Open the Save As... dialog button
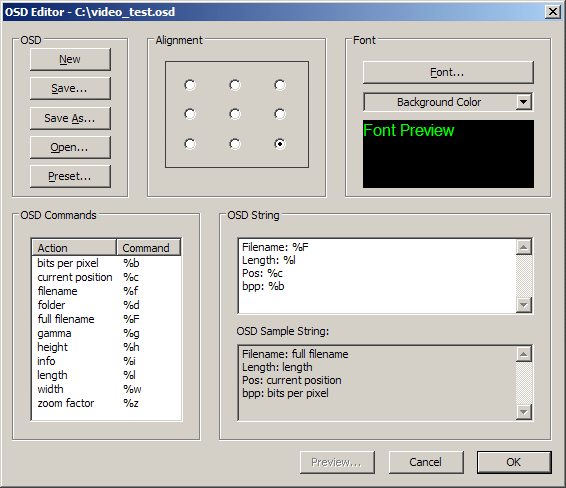Viewport: 566px width, 488px height. [x=70, y=118]
